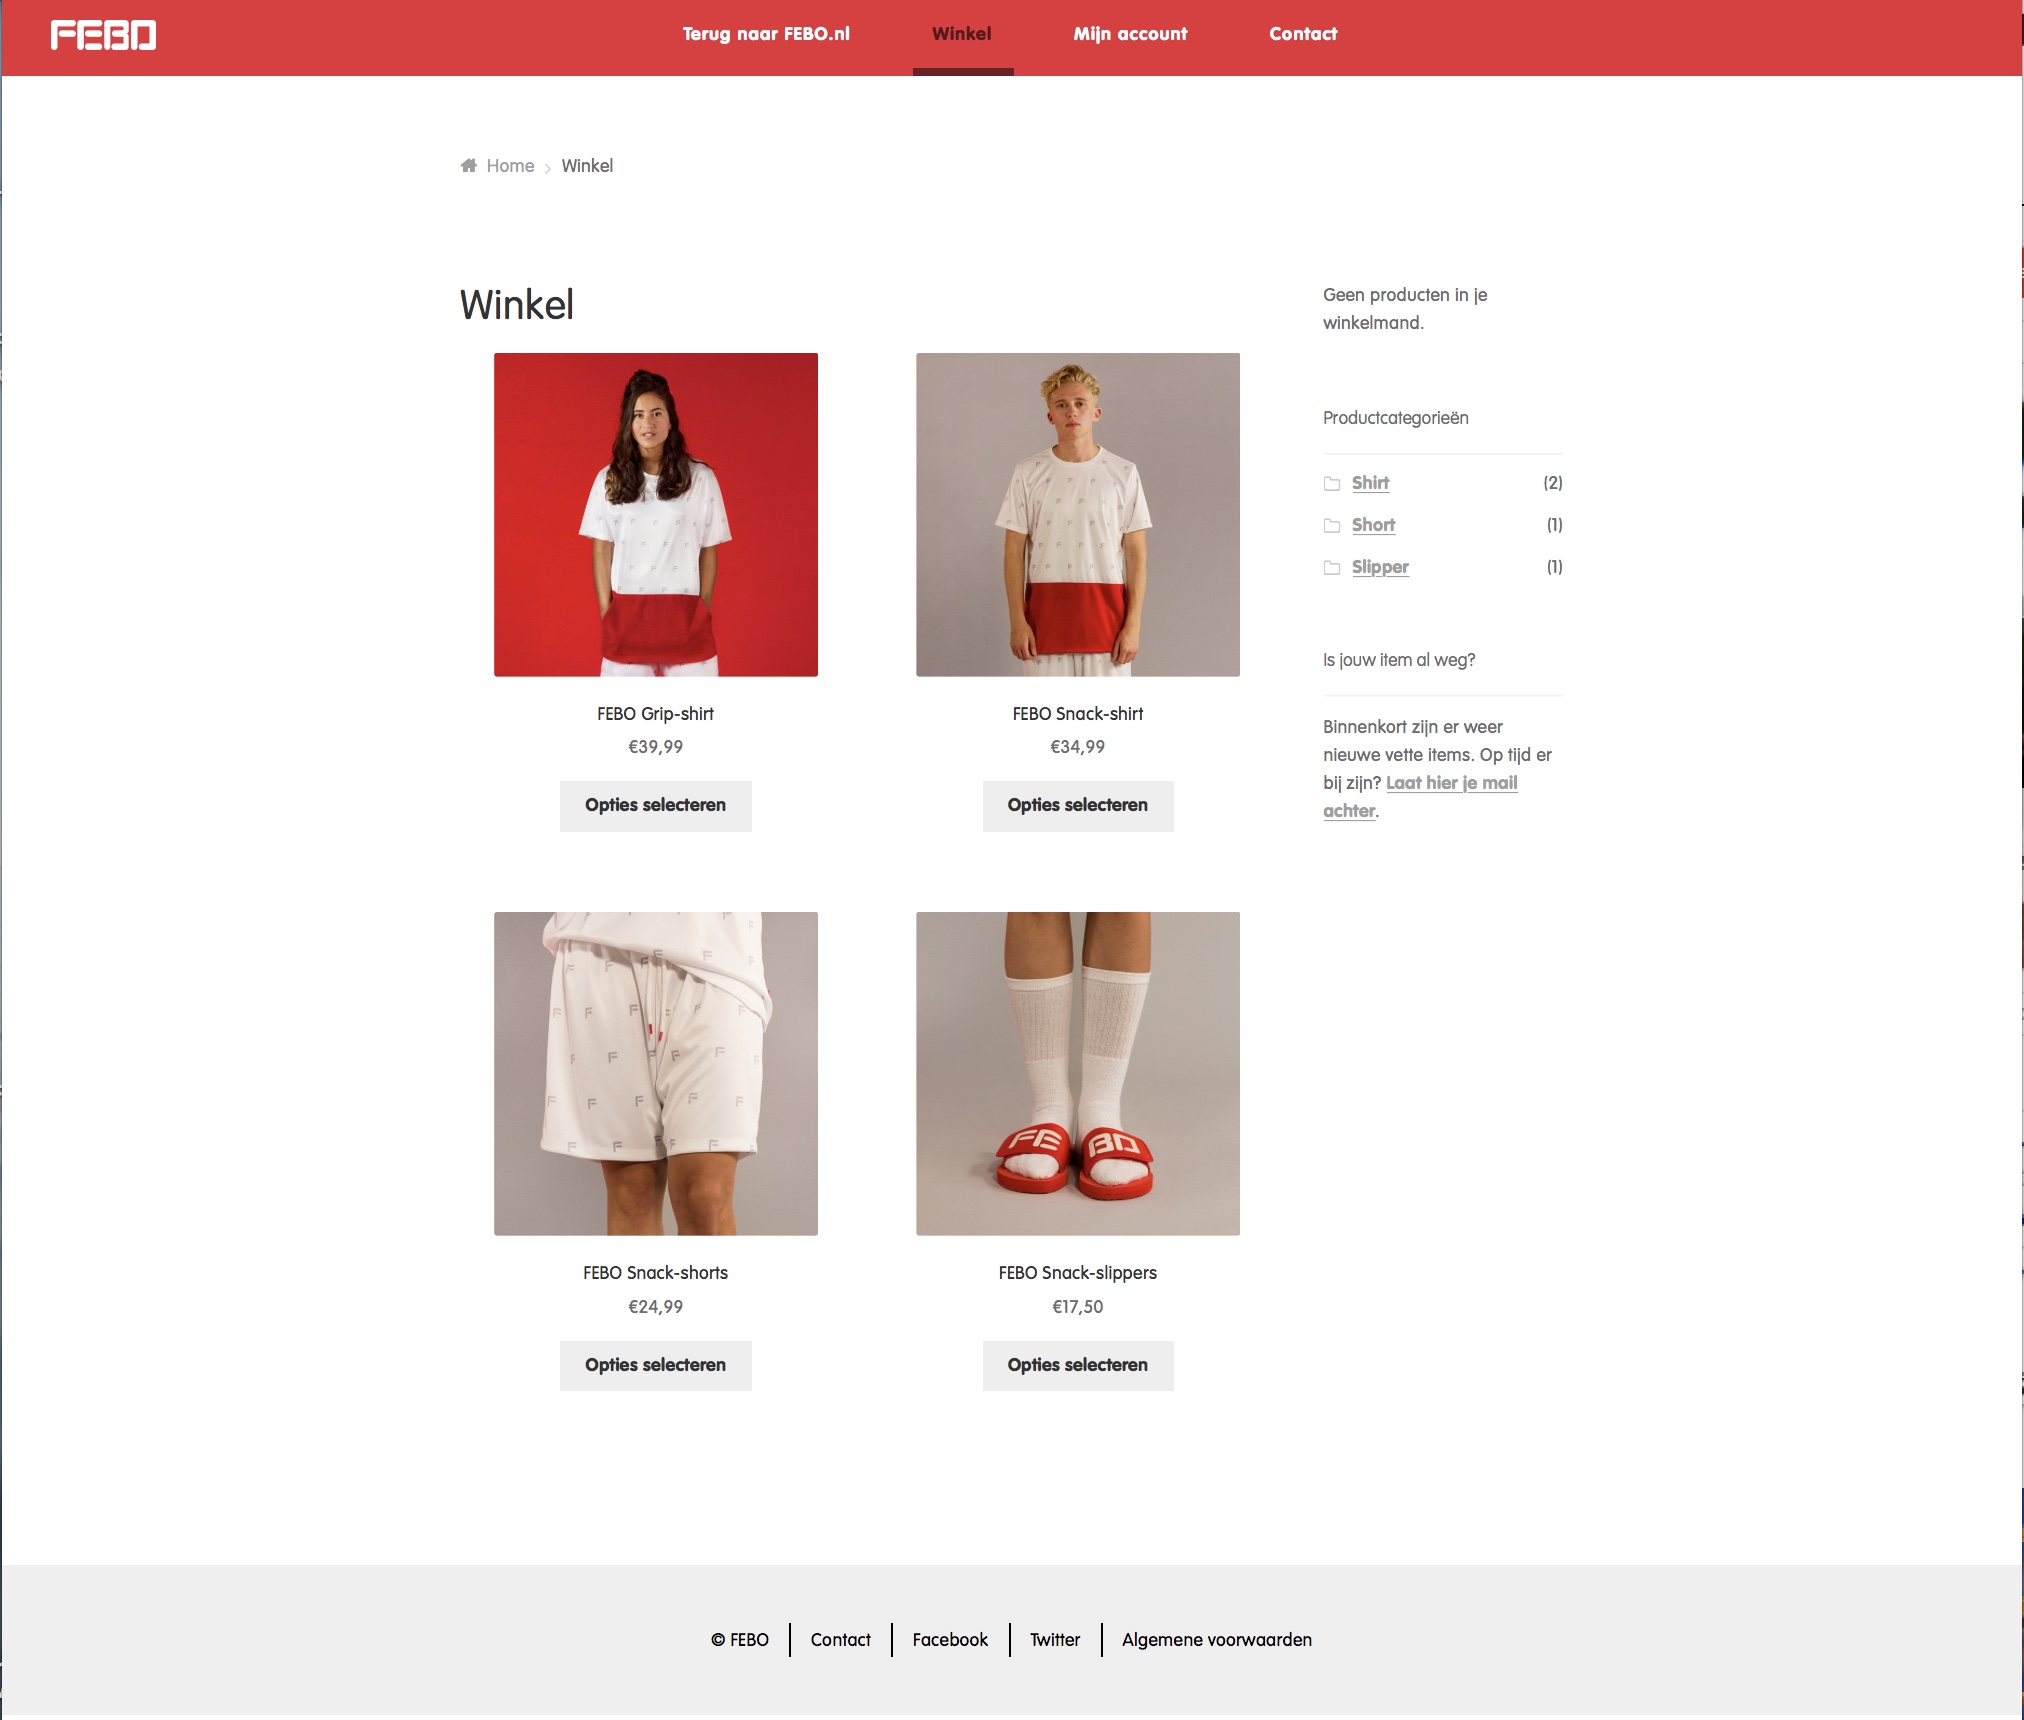Open Facebook link in the footer
Image resolution: width=2024 pixels, height=1720 pixels.
point(950,1640)
